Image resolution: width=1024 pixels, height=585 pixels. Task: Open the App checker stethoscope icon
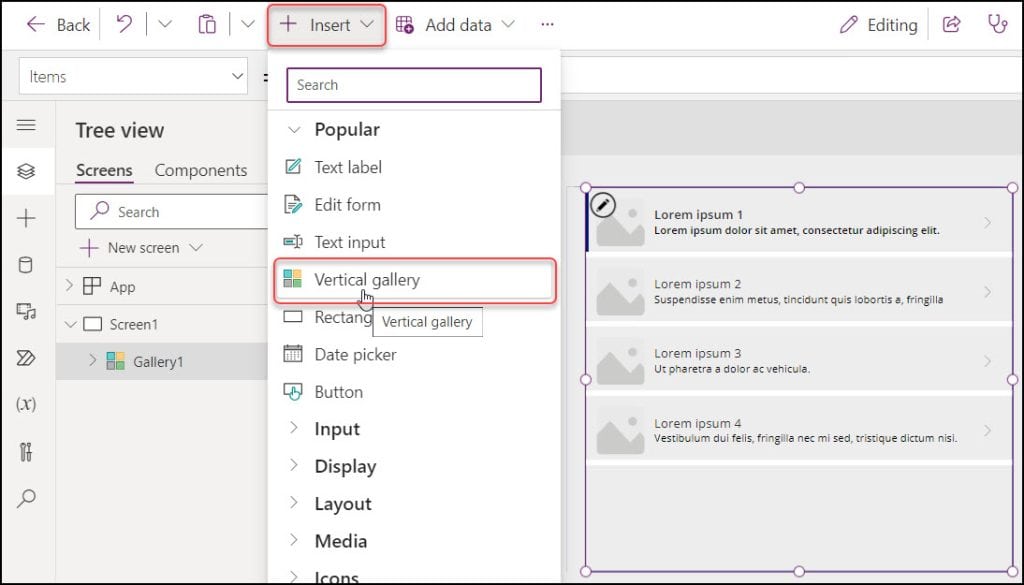coord(997,25)
